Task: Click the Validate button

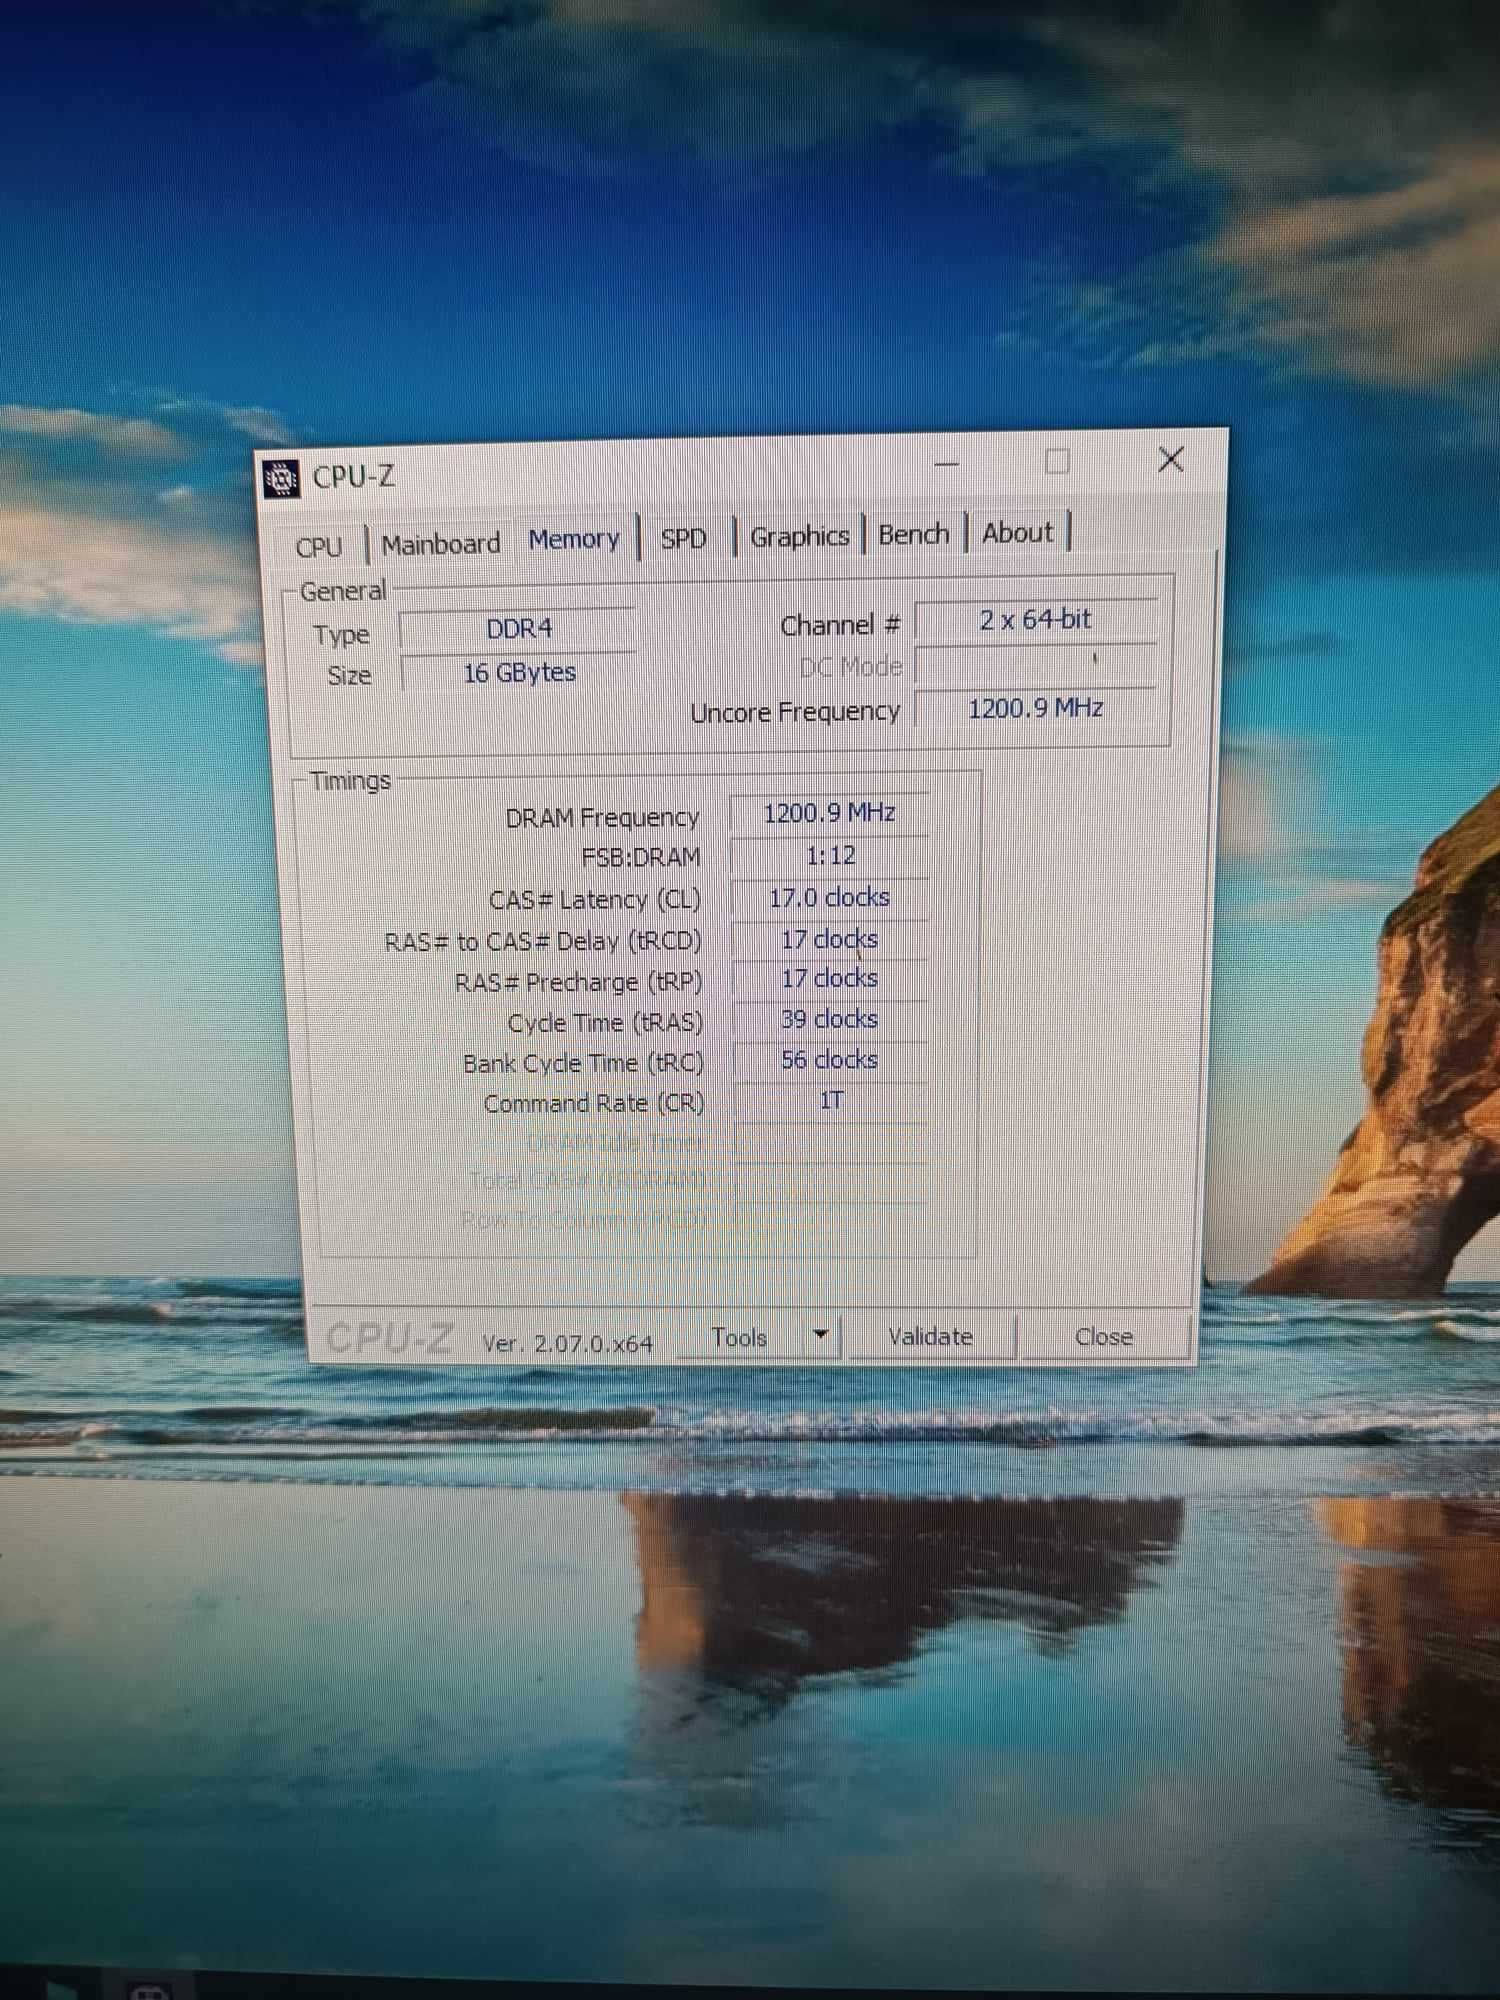Action: click(x=930, y=1337)
